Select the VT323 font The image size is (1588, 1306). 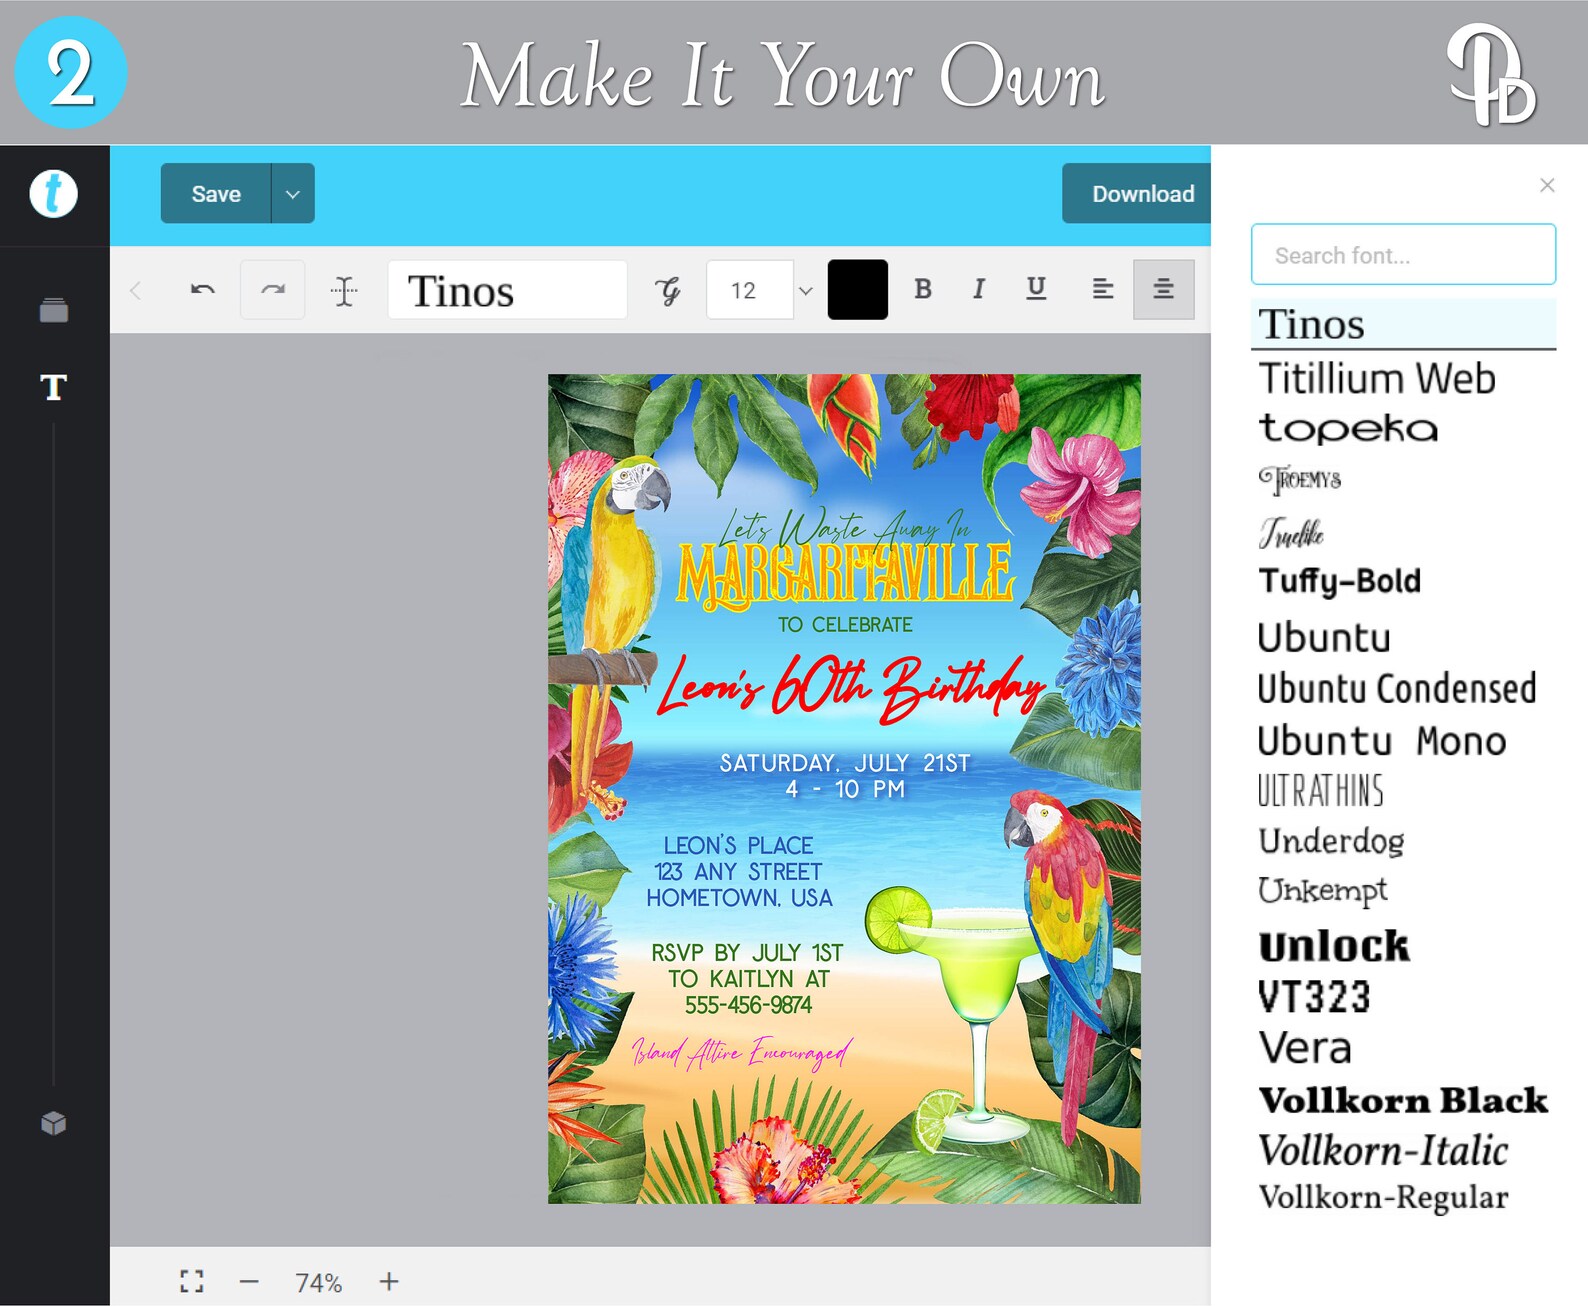click(1314, 997)
